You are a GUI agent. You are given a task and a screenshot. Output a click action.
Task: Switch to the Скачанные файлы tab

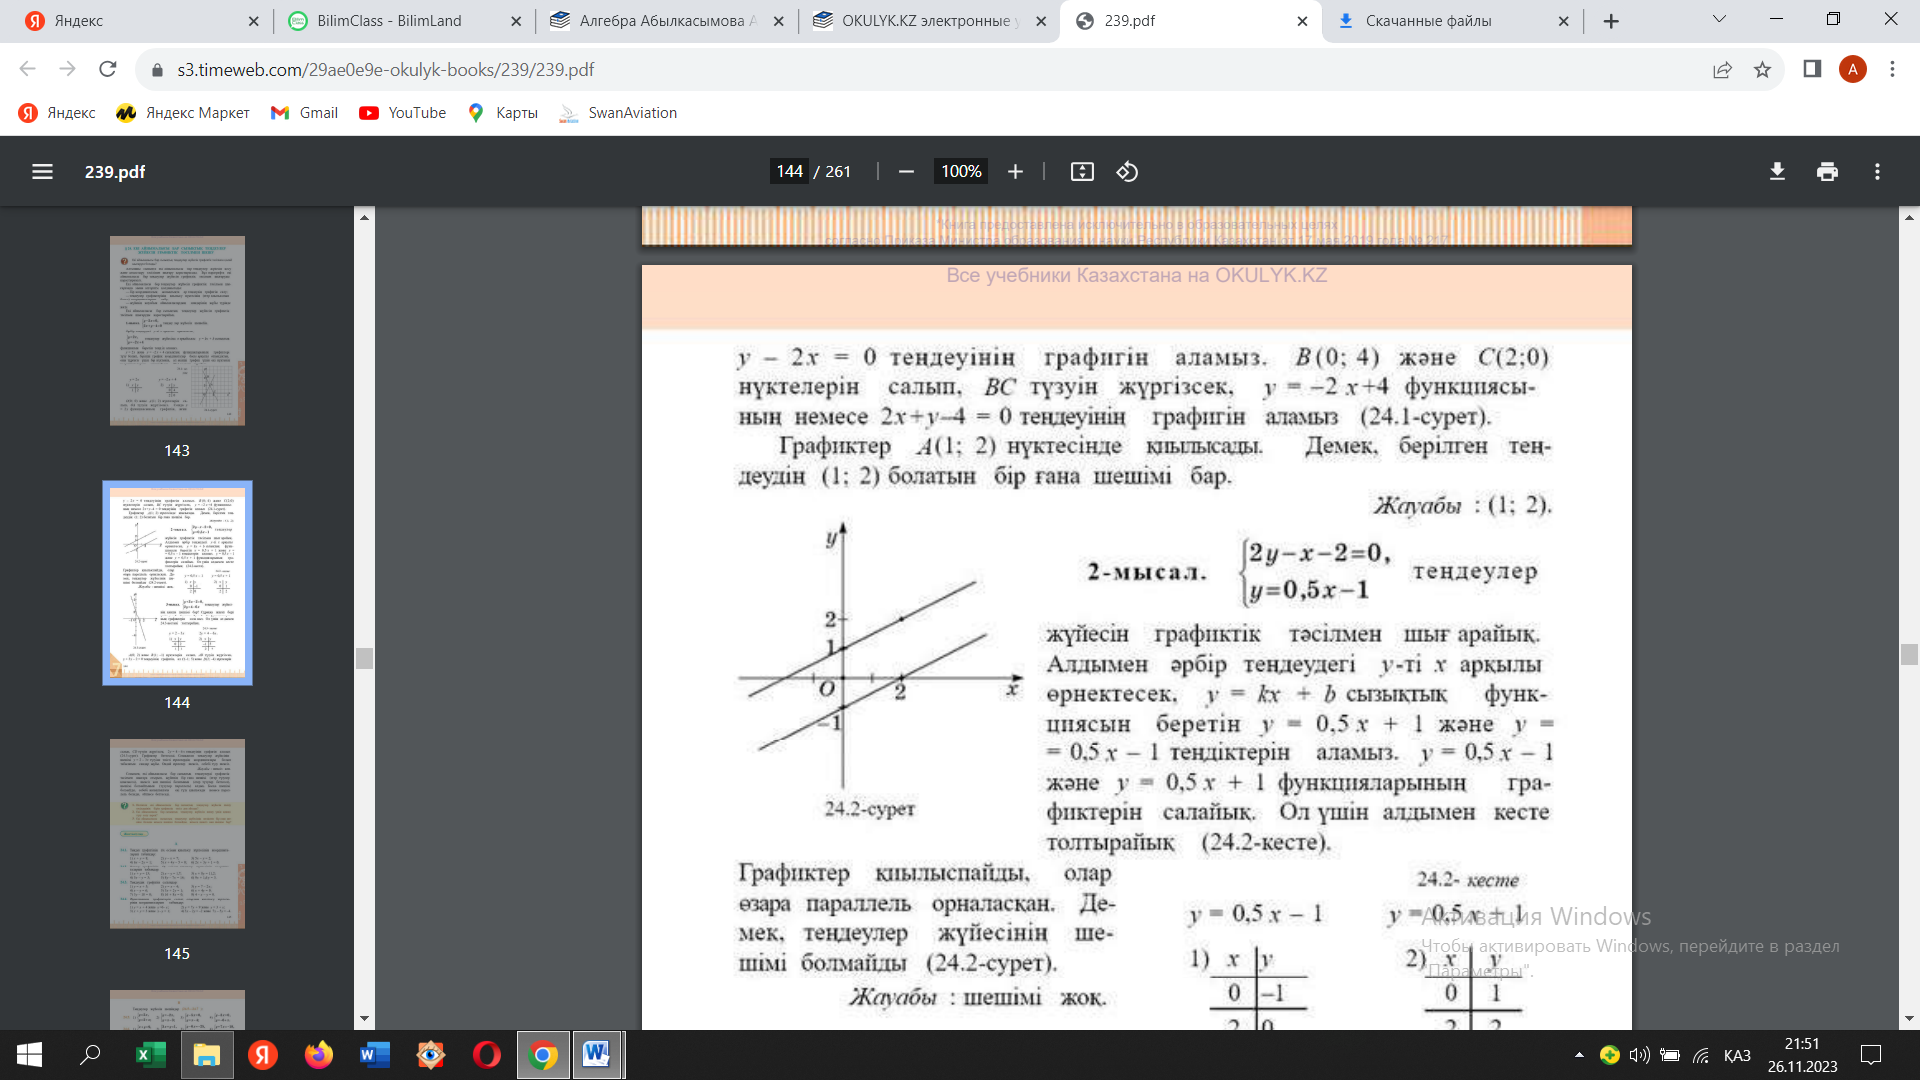[1429, 21]
